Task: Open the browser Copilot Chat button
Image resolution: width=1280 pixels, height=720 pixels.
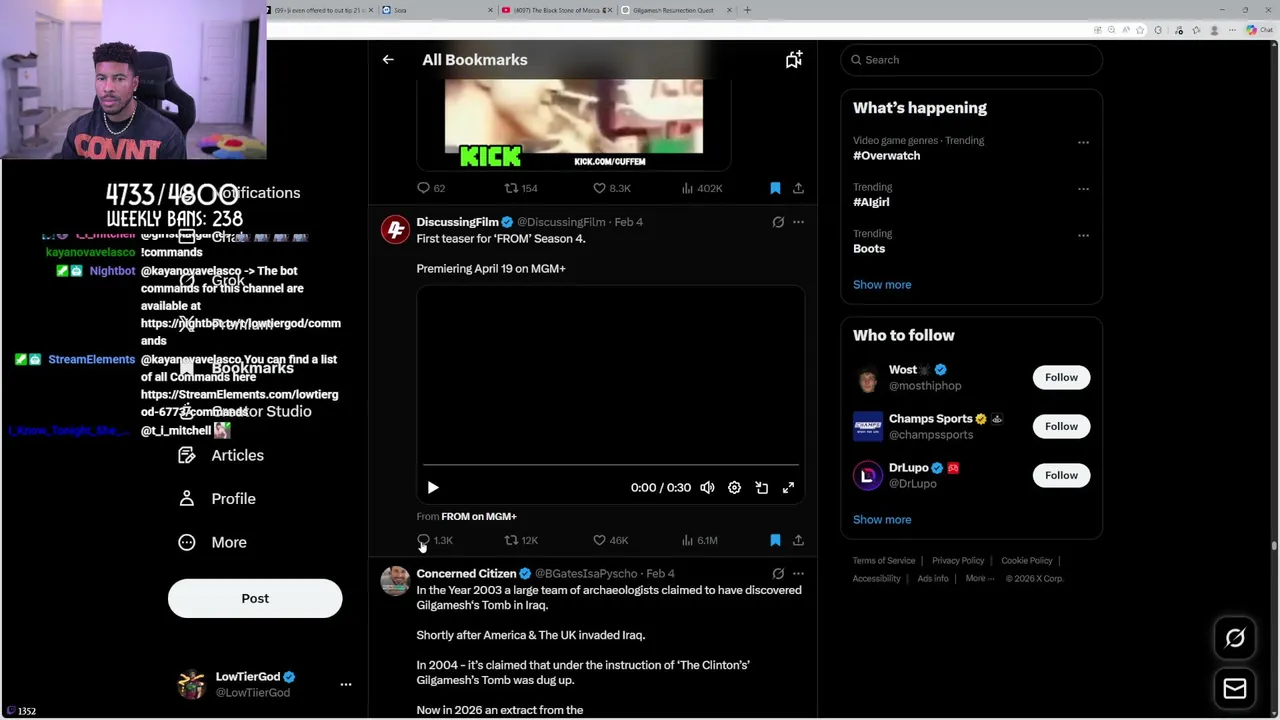Action: coord(1258,30)
